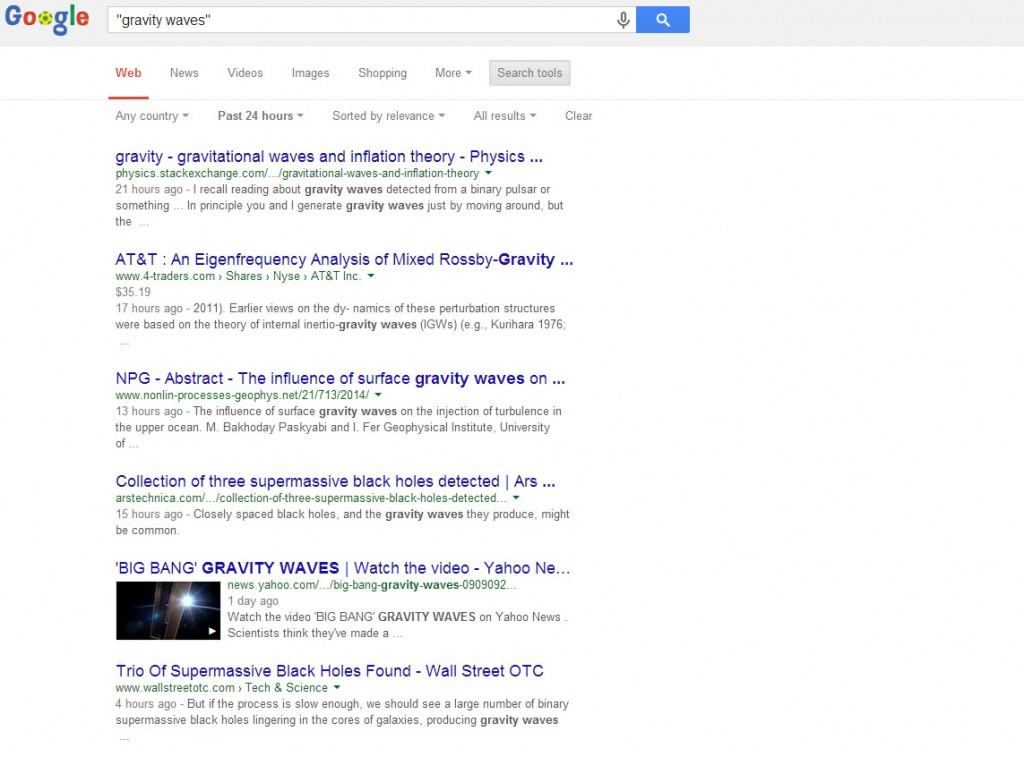The width and height of the screenshot is (1024, 757).
Task: Expand arrow beside wallstreetotc.com Tech & Science
Action: 337,687
